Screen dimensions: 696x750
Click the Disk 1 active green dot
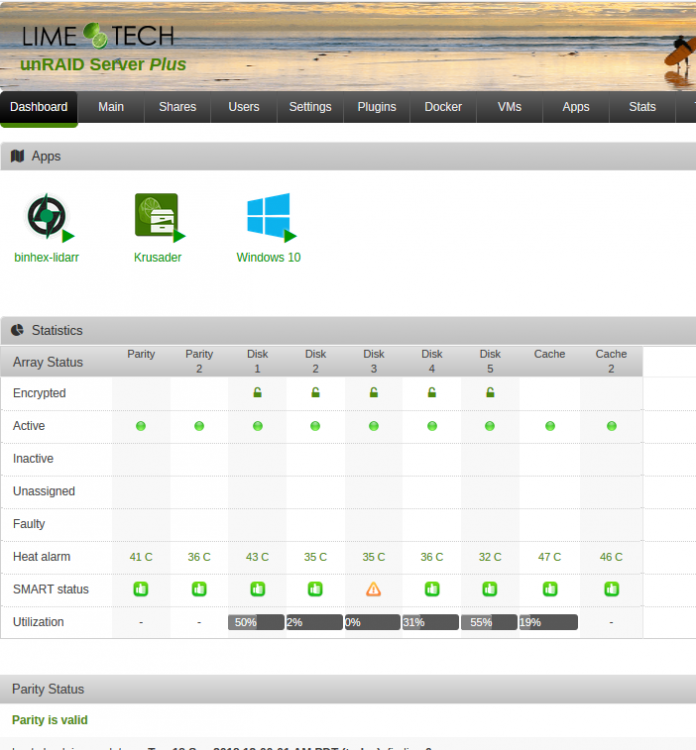pyautogui.click(x=257, y=426)
